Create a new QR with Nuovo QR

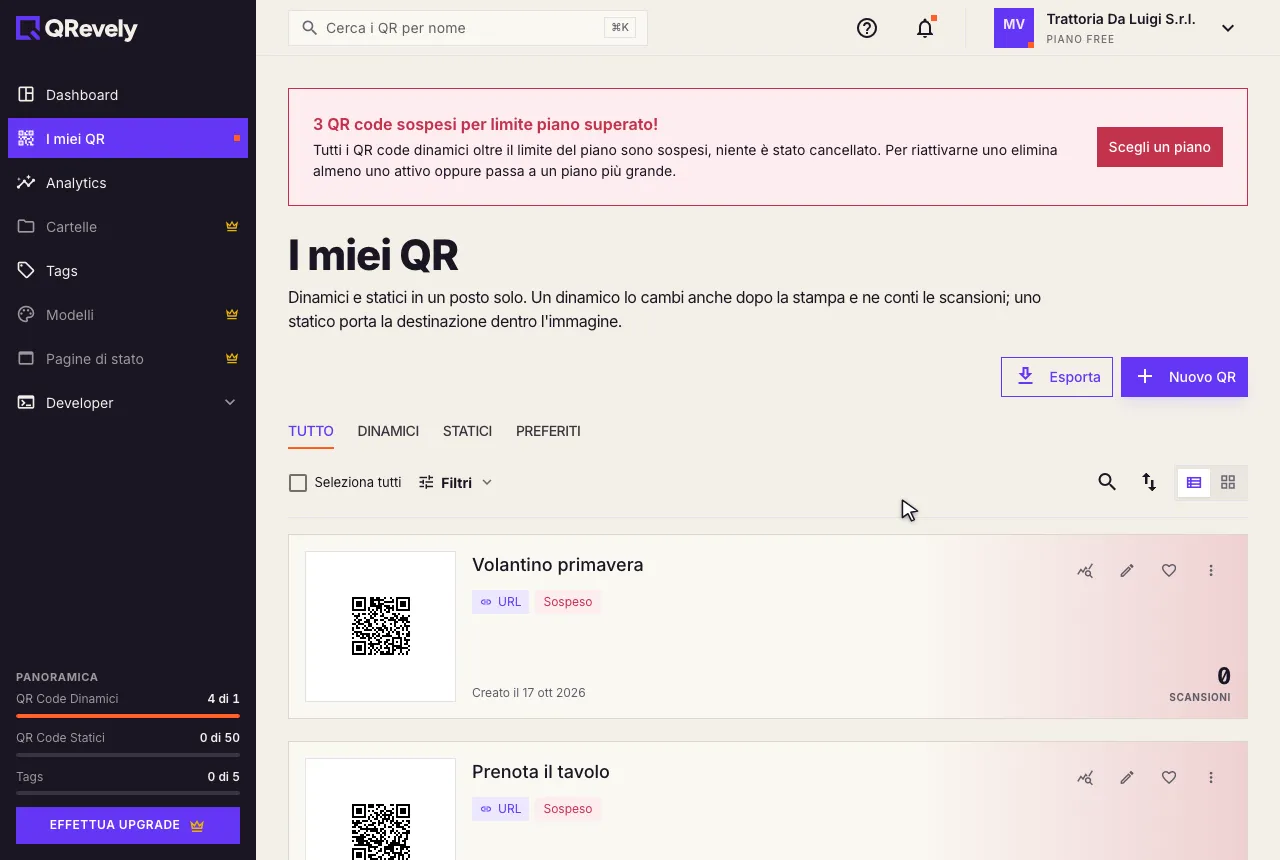[1184, 377]
